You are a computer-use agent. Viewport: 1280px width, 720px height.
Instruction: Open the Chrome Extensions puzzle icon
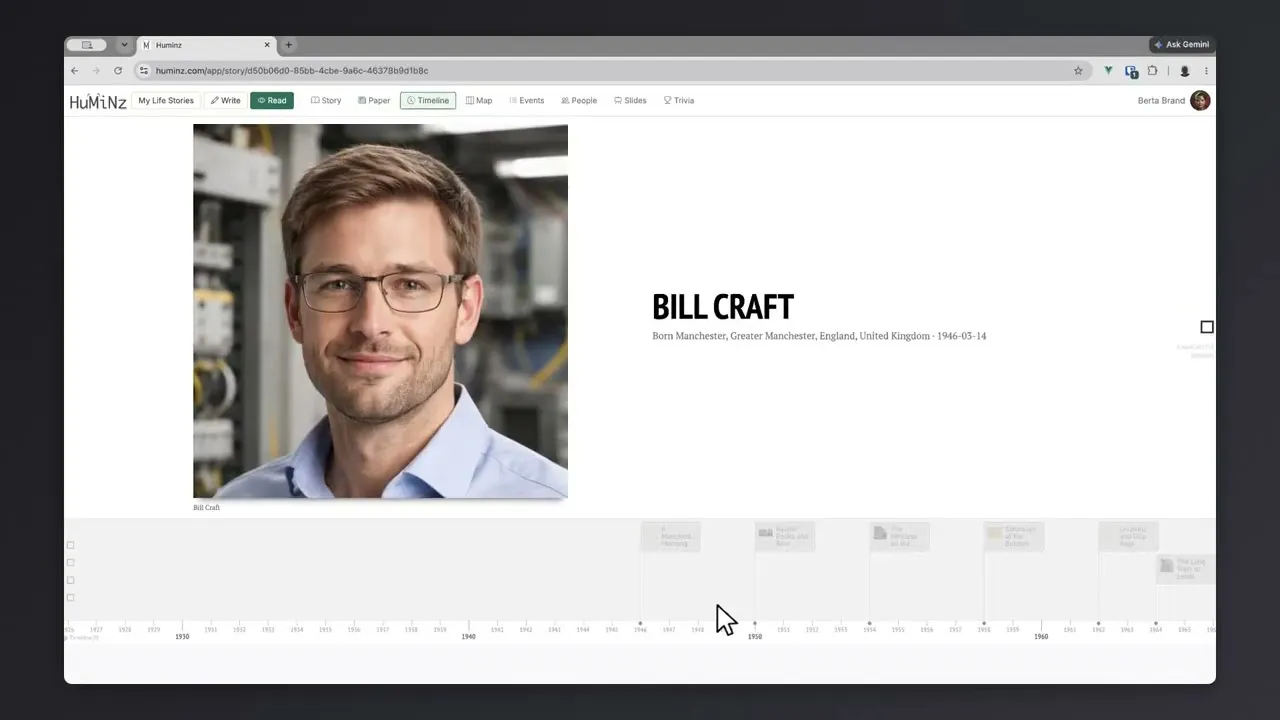(x=1153, y=71)
